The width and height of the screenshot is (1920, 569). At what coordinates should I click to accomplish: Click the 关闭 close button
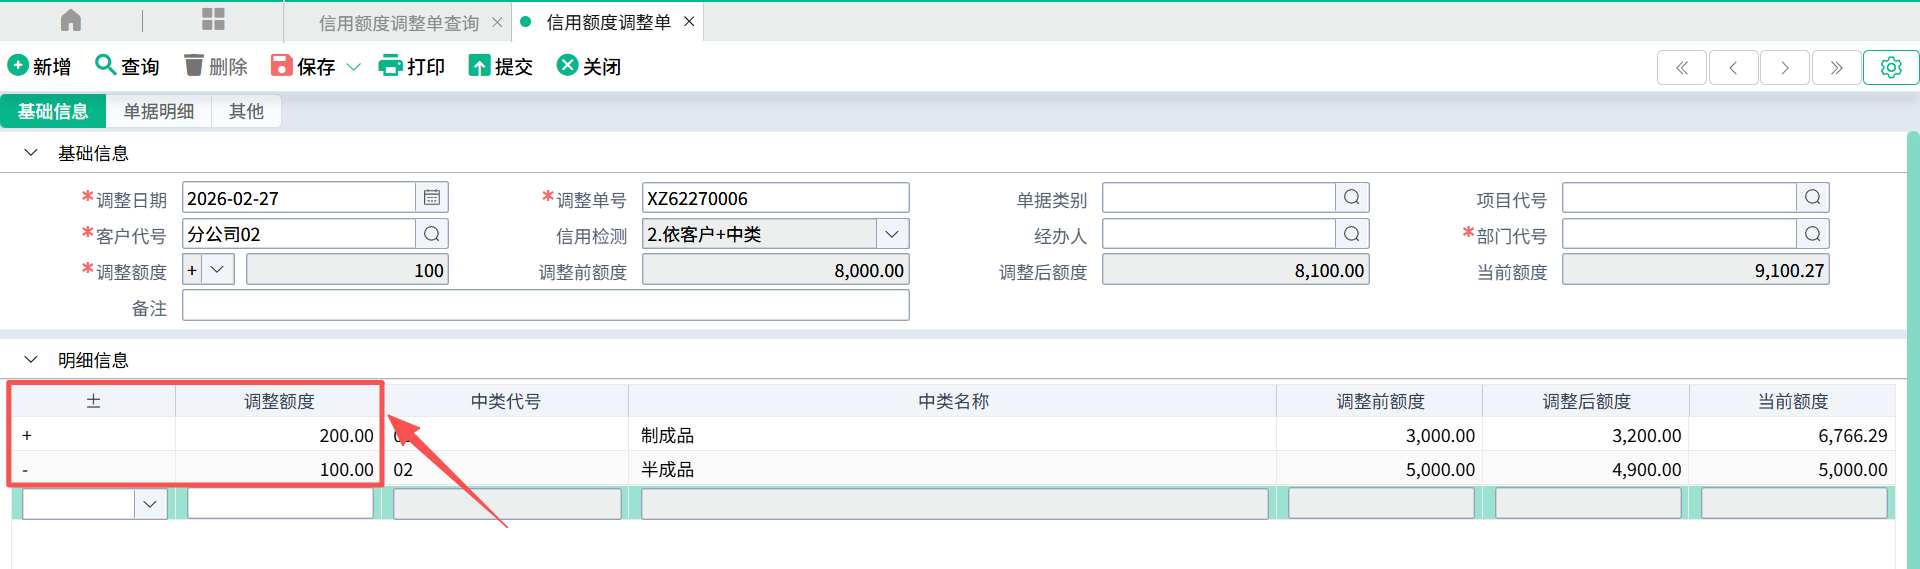click(x=589, y=66)
